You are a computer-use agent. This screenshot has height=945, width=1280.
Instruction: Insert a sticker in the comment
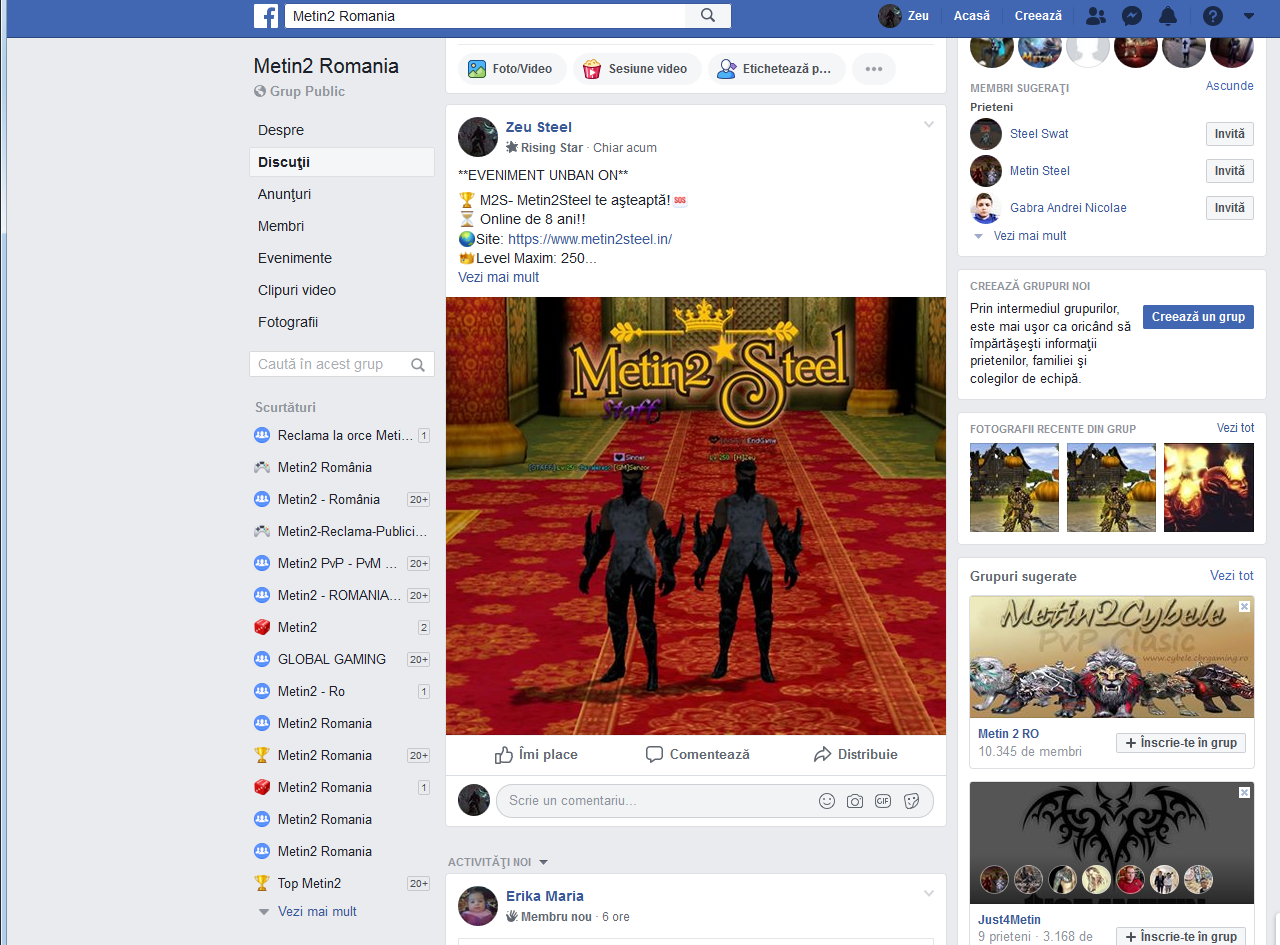point(911,801)
